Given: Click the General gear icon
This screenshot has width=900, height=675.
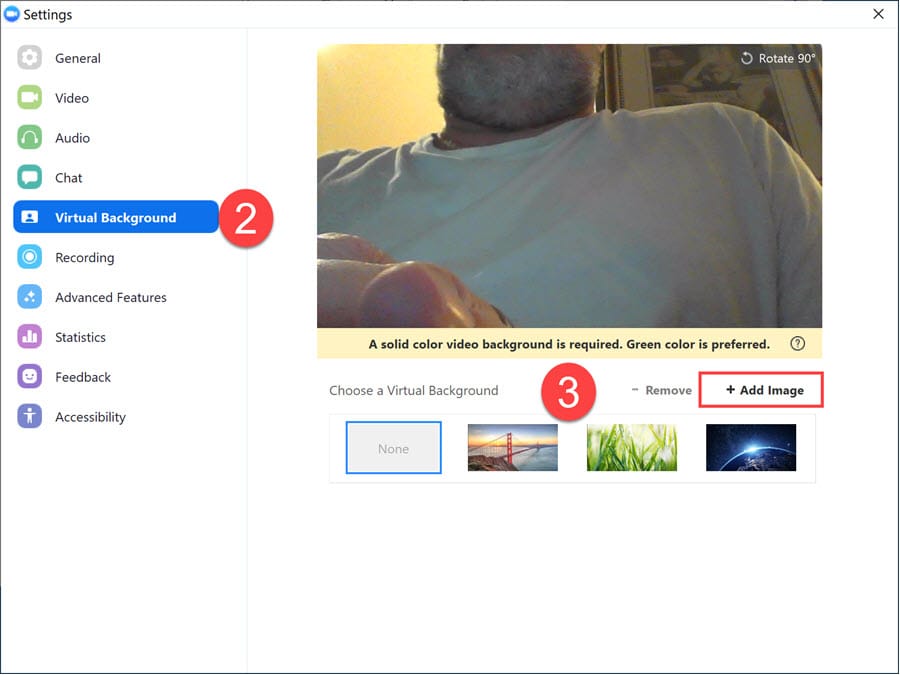Looking at the screenshot, I should coord(30,58).
